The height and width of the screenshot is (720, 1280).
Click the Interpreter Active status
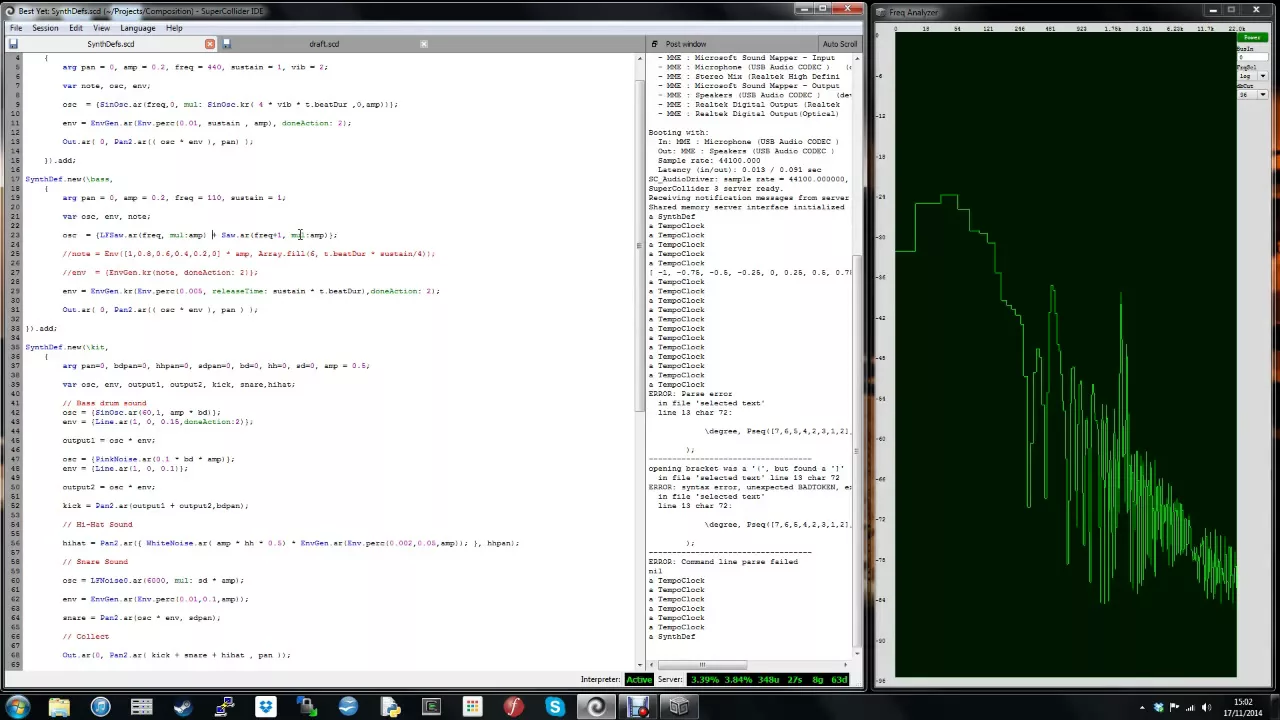click(x=638, y=680)
